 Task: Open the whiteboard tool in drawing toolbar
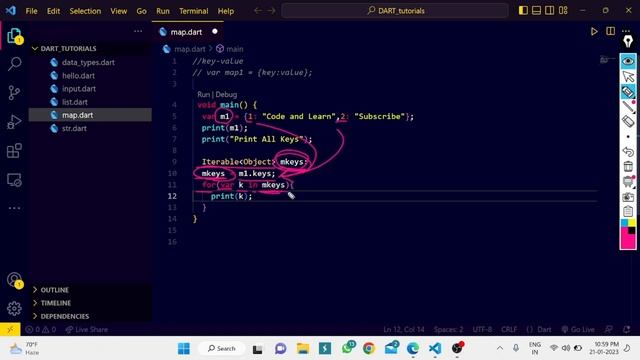[628, 181]
